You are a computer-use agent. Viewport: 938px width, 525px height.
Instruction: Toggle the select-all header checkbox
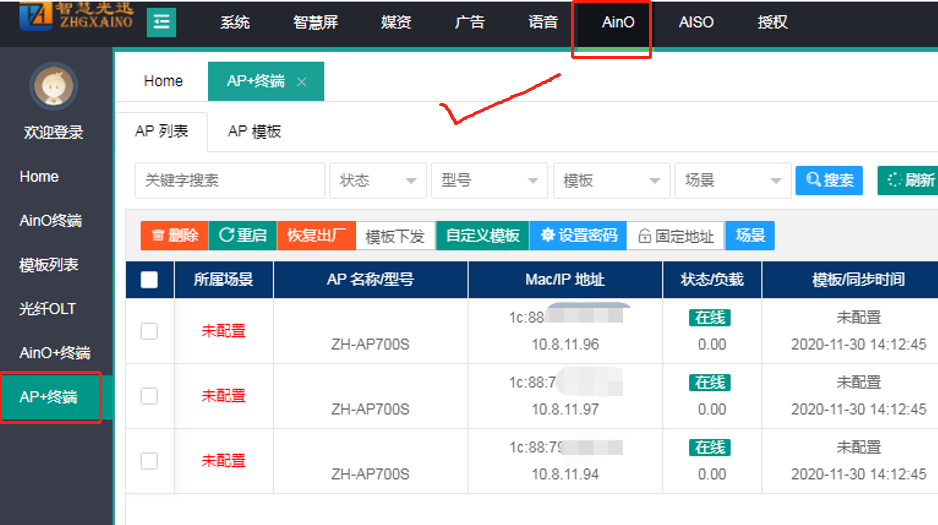pos(149,280)
